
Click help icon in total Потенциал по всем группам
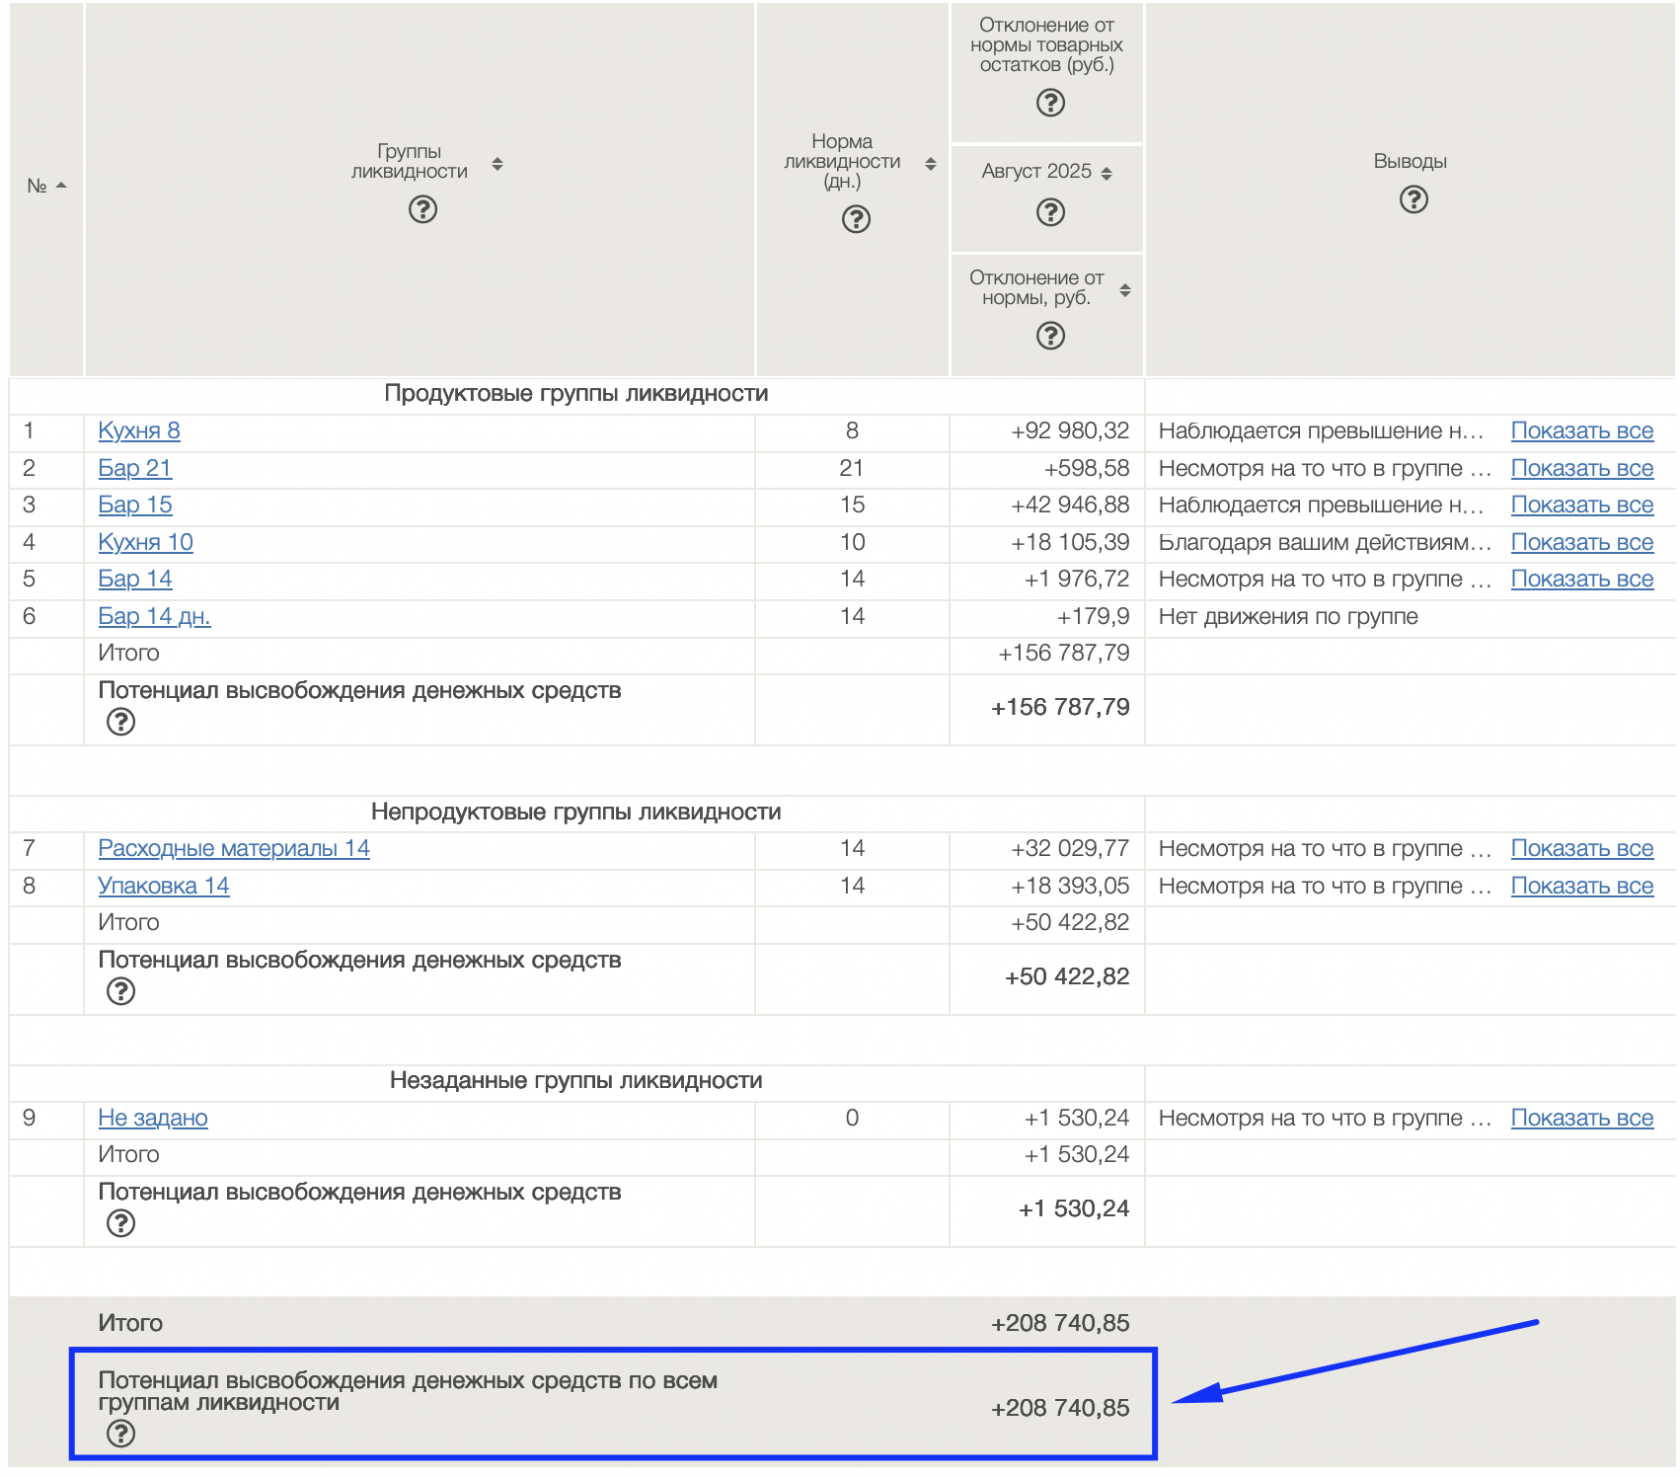coord(121,1434)
